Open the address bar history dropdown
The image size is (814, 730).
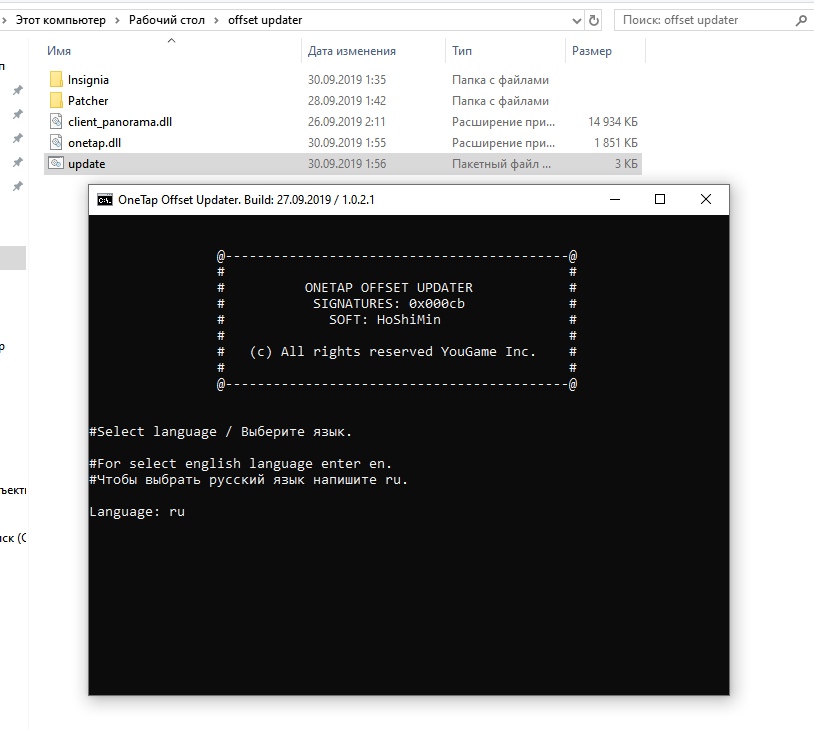pyautogui.click(x=576, y=21)
